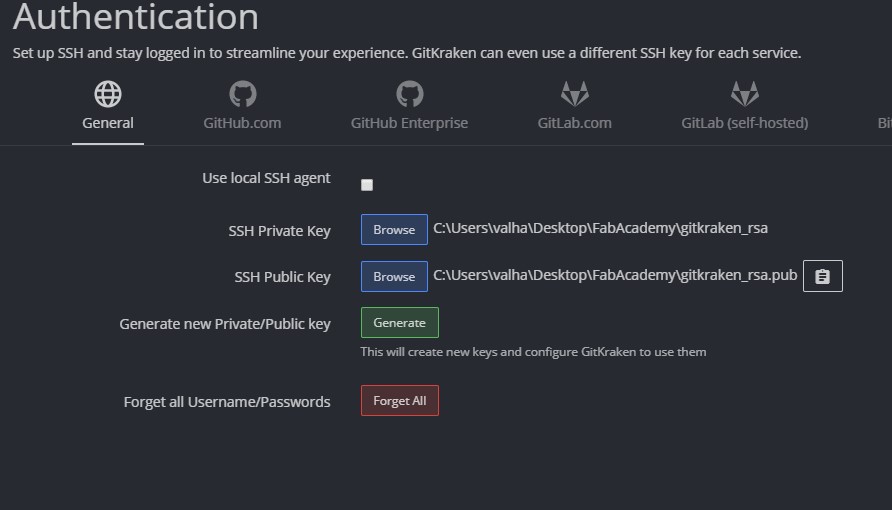Enable the Use local SSH agent checkbox
Image resolution: width=892 pixels, height=510 pixels.
[367, 185]
